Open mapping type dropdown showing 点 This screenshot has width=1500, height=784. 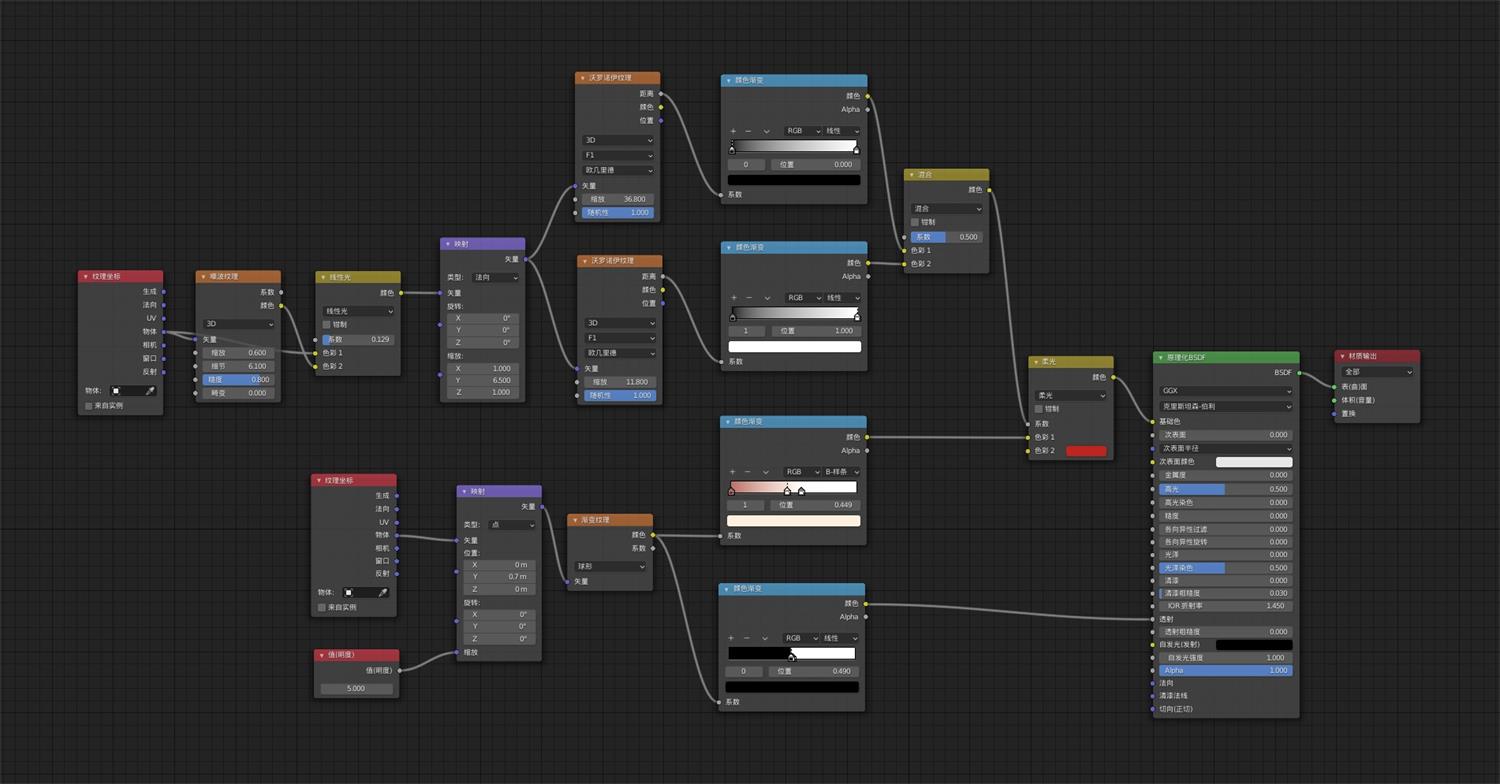tap(512, 524)
